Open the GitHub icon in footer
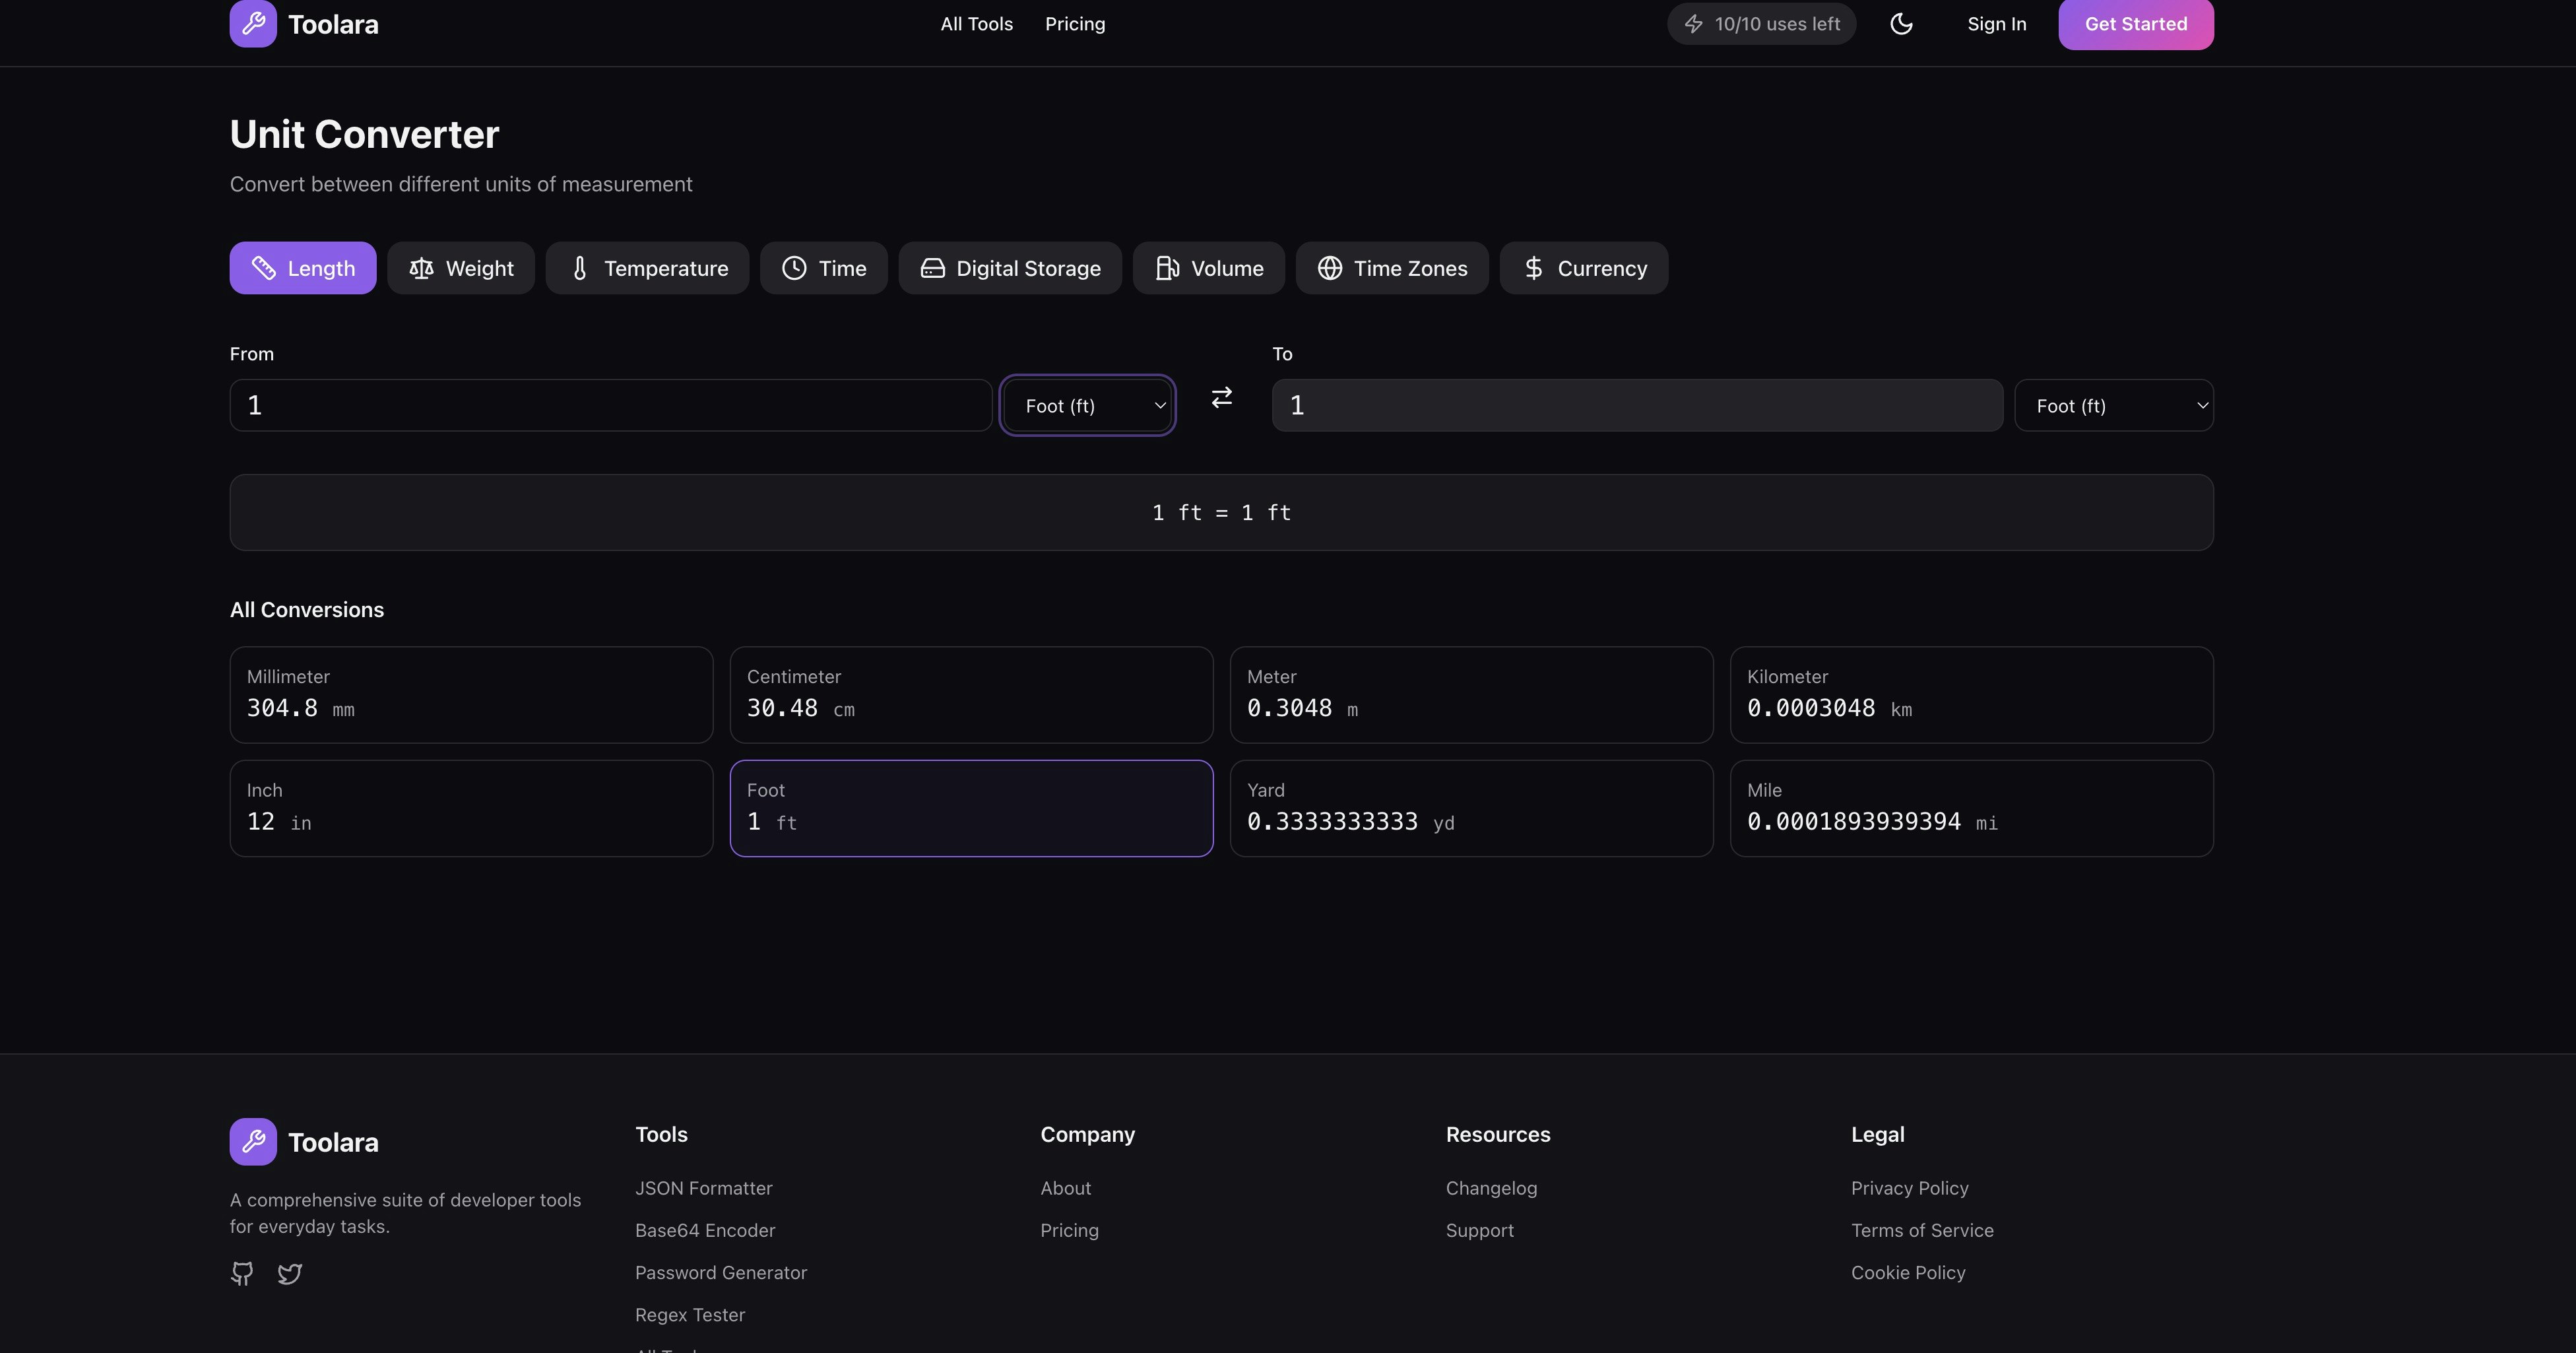The height and width of the screenshot is (1353, 2576). point(242,1273)
